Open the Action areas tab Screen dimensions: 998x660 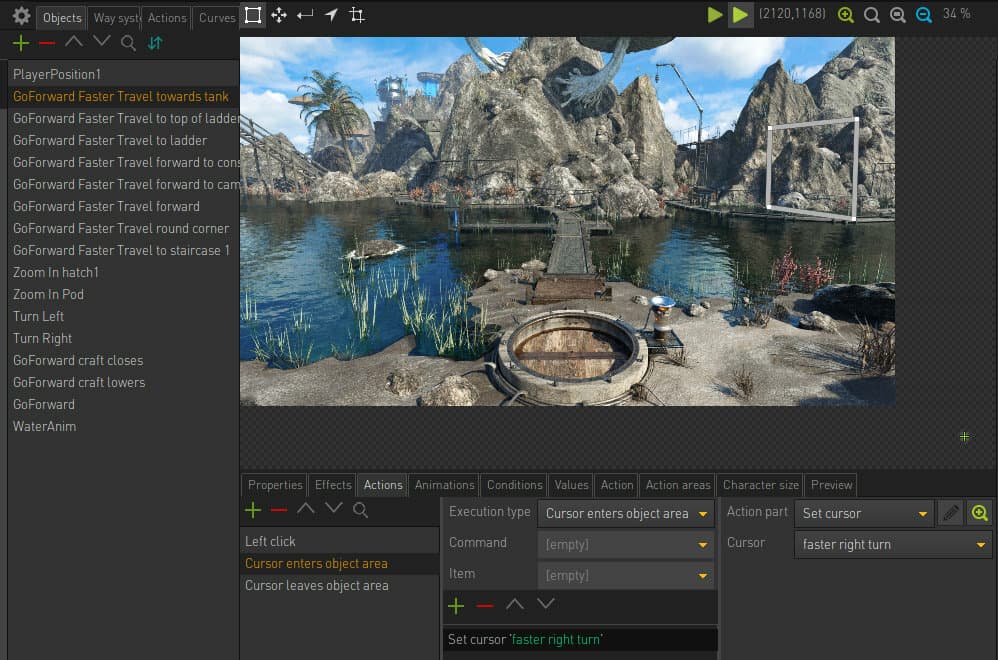click(x=677, y=485)
